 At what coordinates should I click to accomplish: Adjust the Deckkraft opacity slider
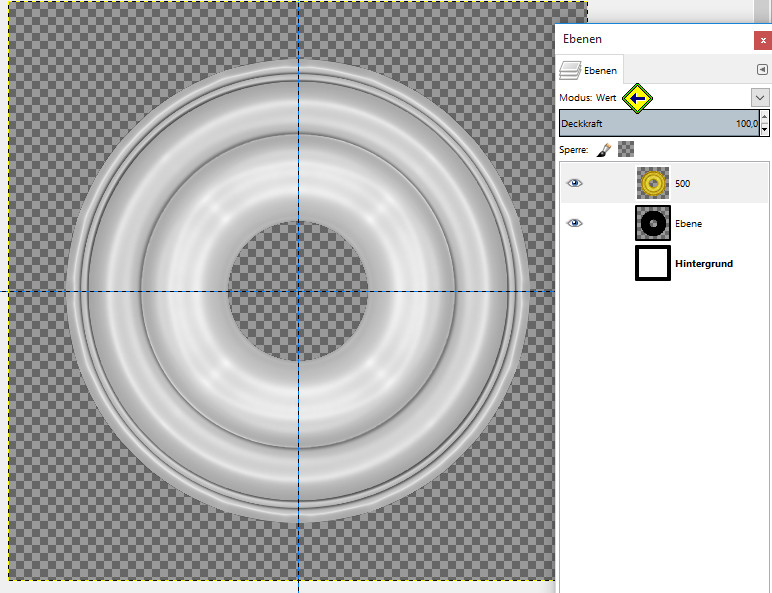(659, 123)
